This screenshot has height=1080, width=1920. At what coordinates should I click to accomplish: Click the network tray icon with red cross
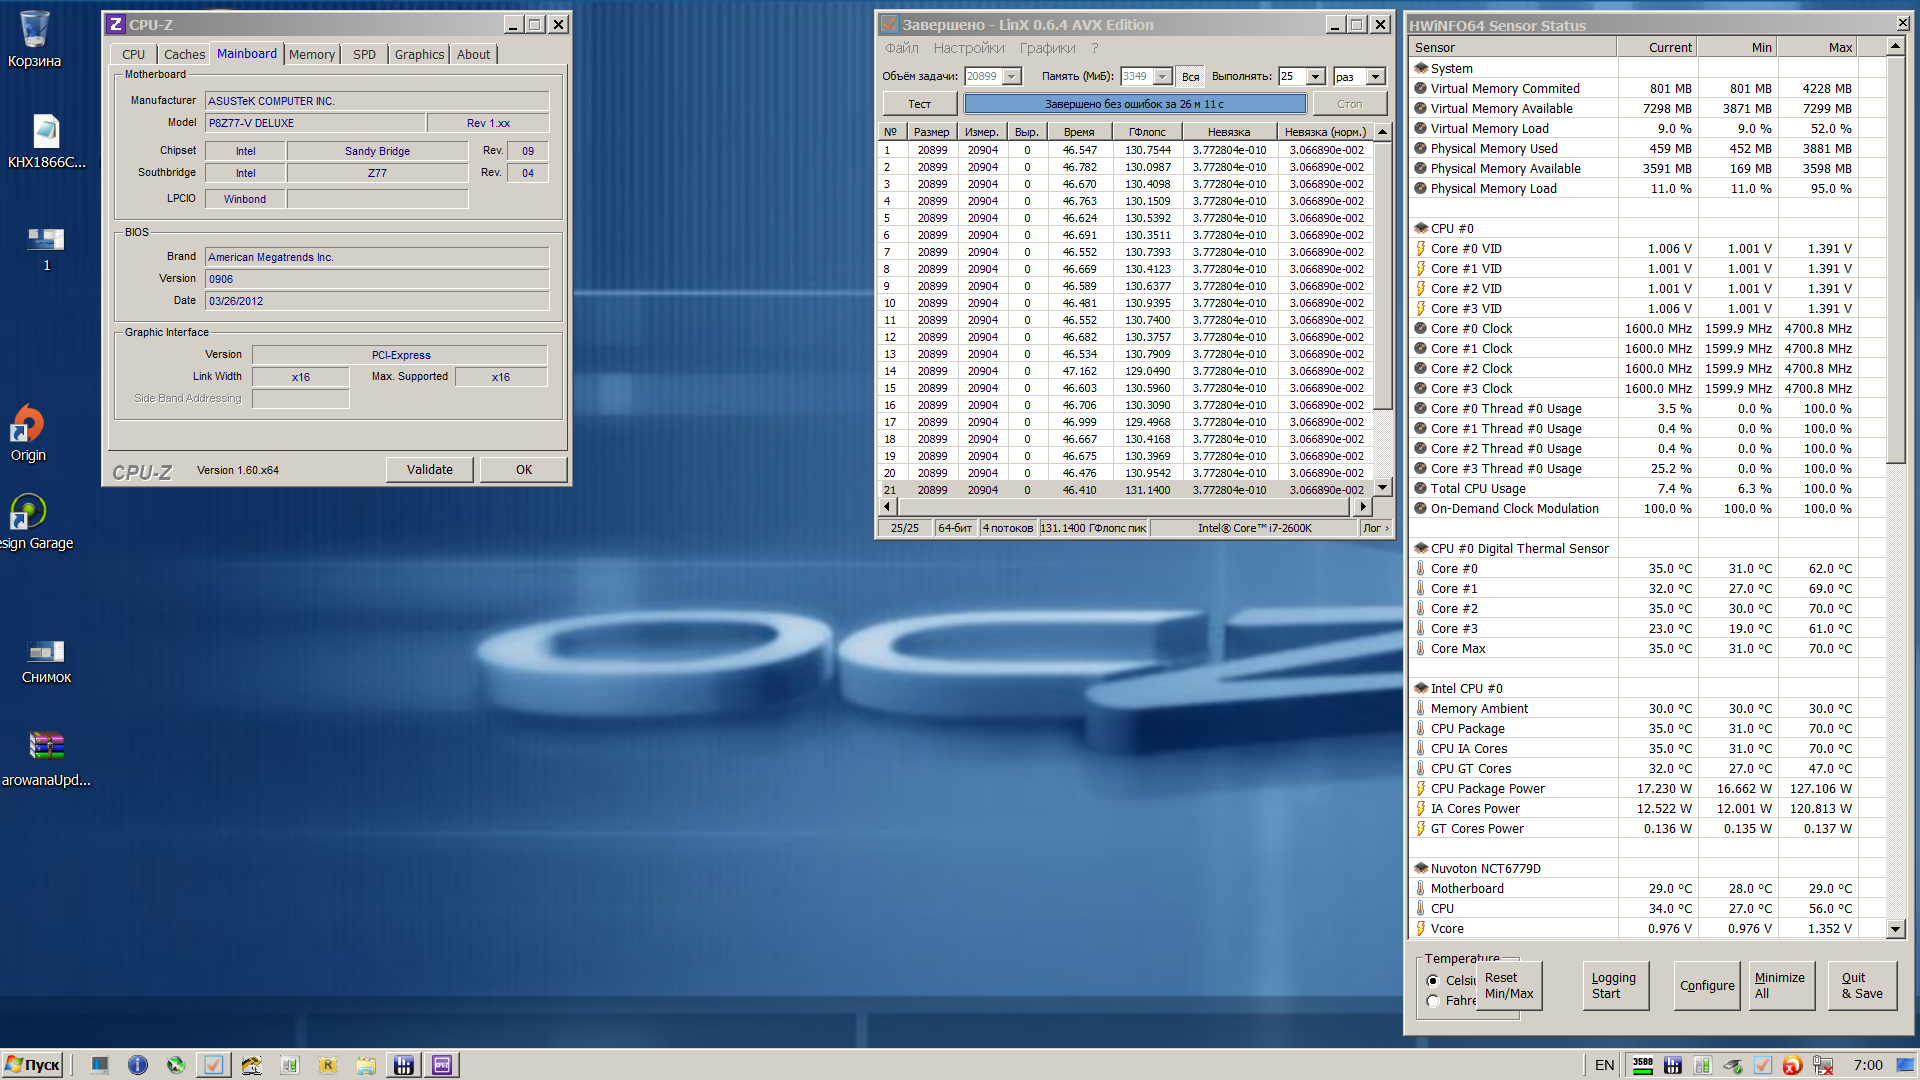click(1822, 1065)
